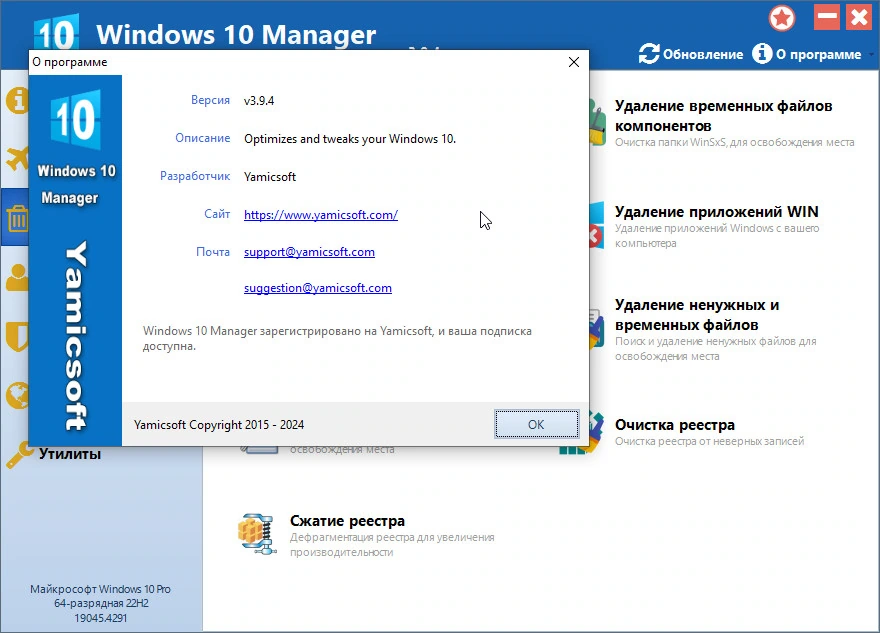Open Удаление приложений WIN
The image size is (880, 633).
tap(716, 212)
